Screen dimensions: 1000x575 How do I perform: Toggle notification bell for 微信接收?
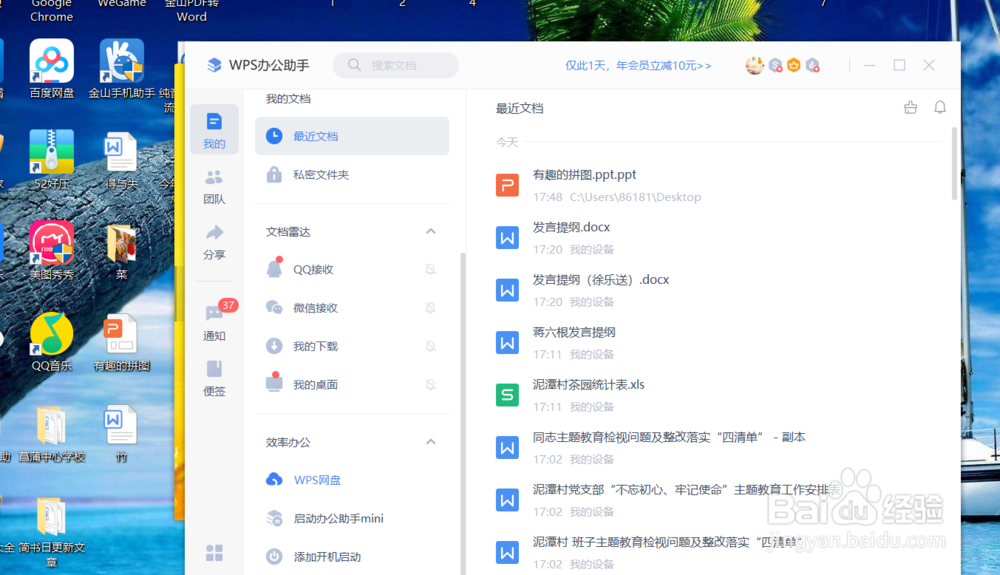[x=430, y=308]
